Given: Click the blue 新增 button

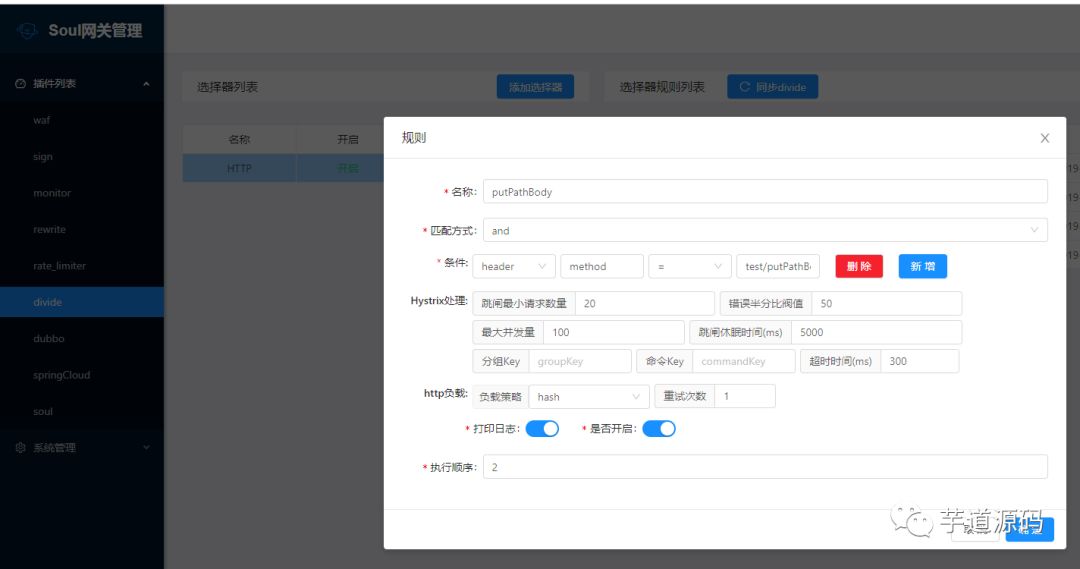Looking at the screenshot, I should click(x=922, y=267).
